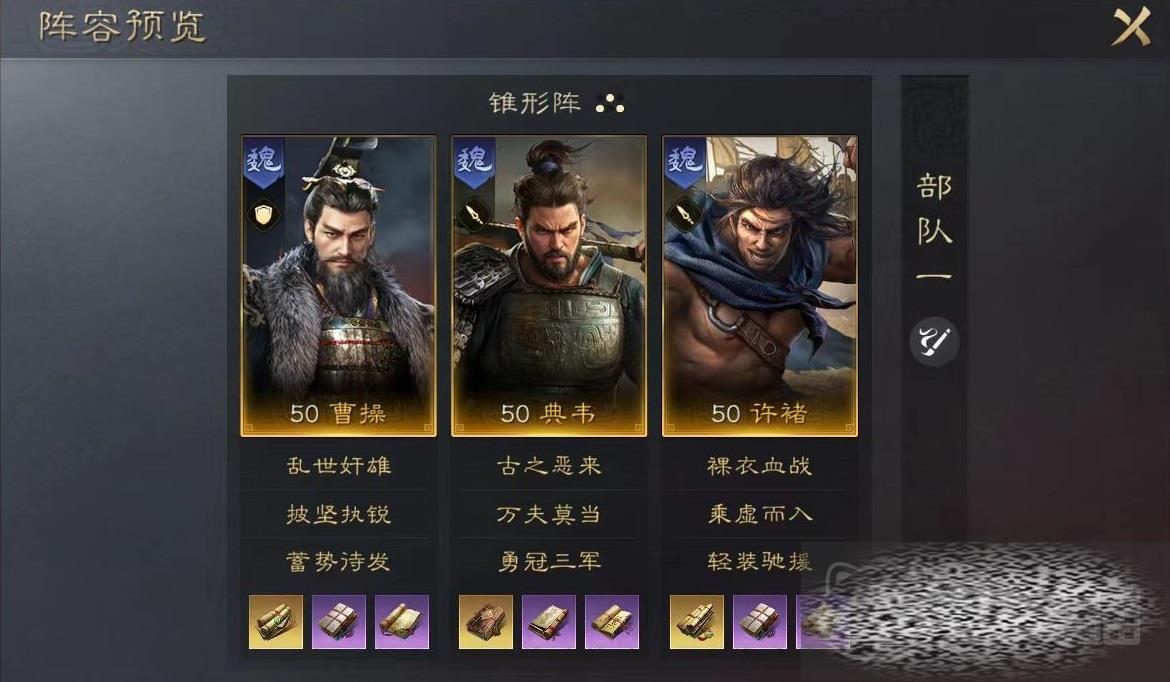
Task: Click the spear troop icon on 典韦's card
Action: point(474,216)
